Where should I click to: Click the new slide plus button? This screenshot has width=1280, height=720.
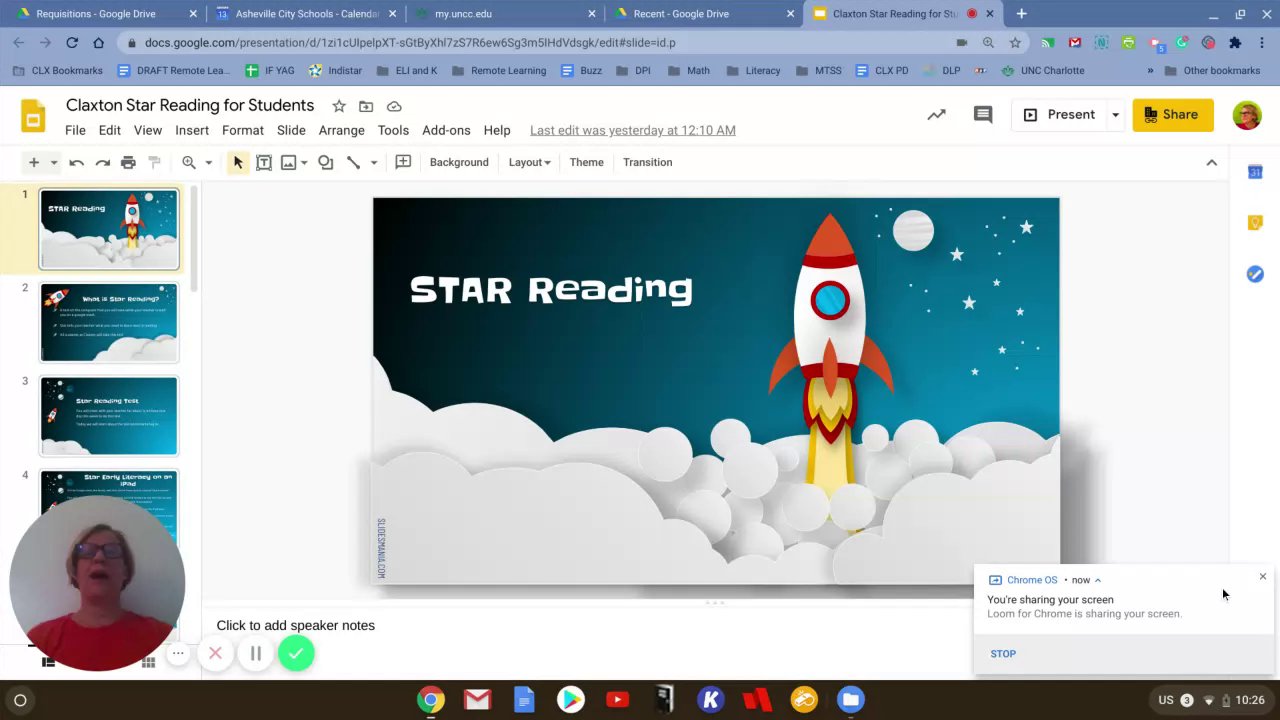[33, 162]
